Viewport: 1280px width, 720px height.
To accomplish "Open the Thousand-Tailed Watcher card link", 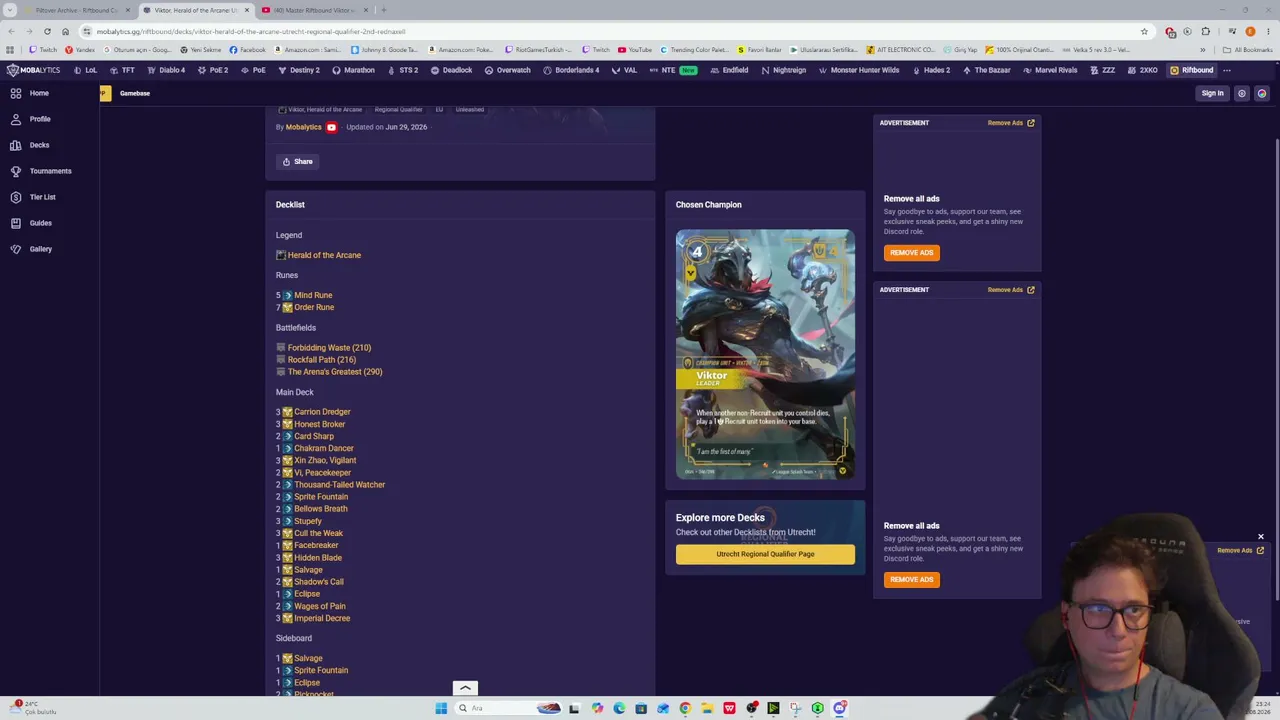I will (x=339, y=485).
